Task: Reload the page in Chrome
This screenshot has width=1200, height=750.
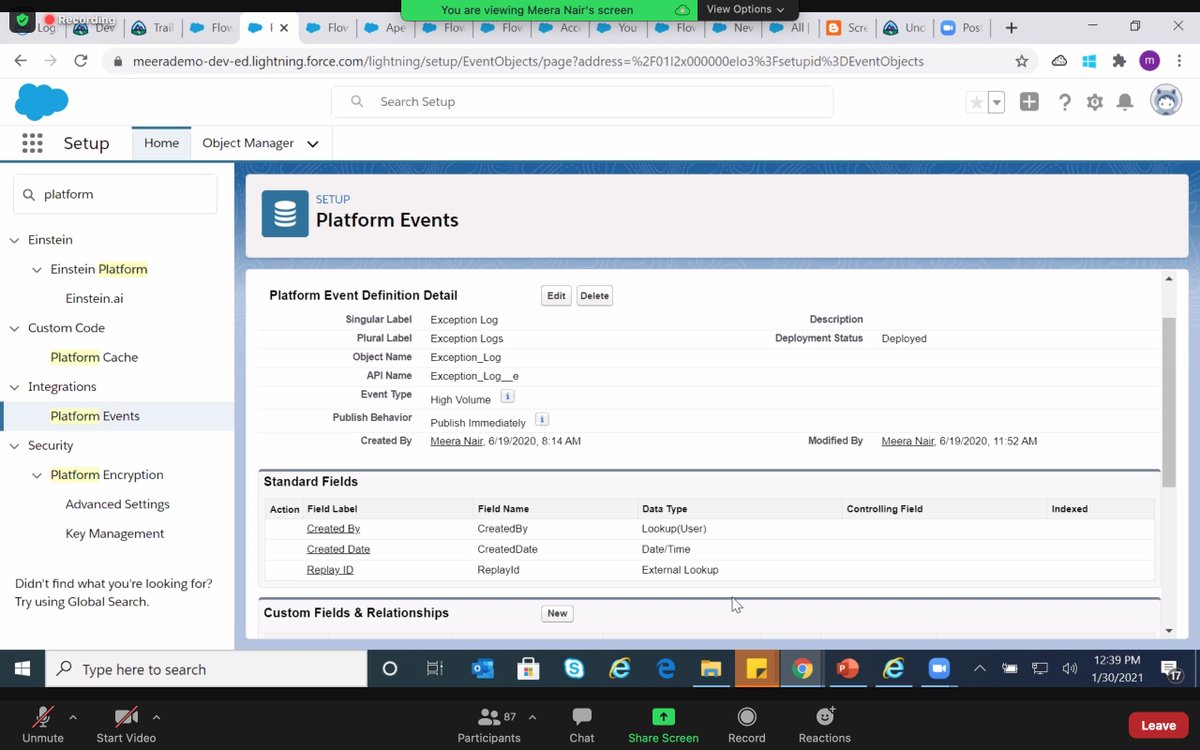Action: click(x=81, y=61)
